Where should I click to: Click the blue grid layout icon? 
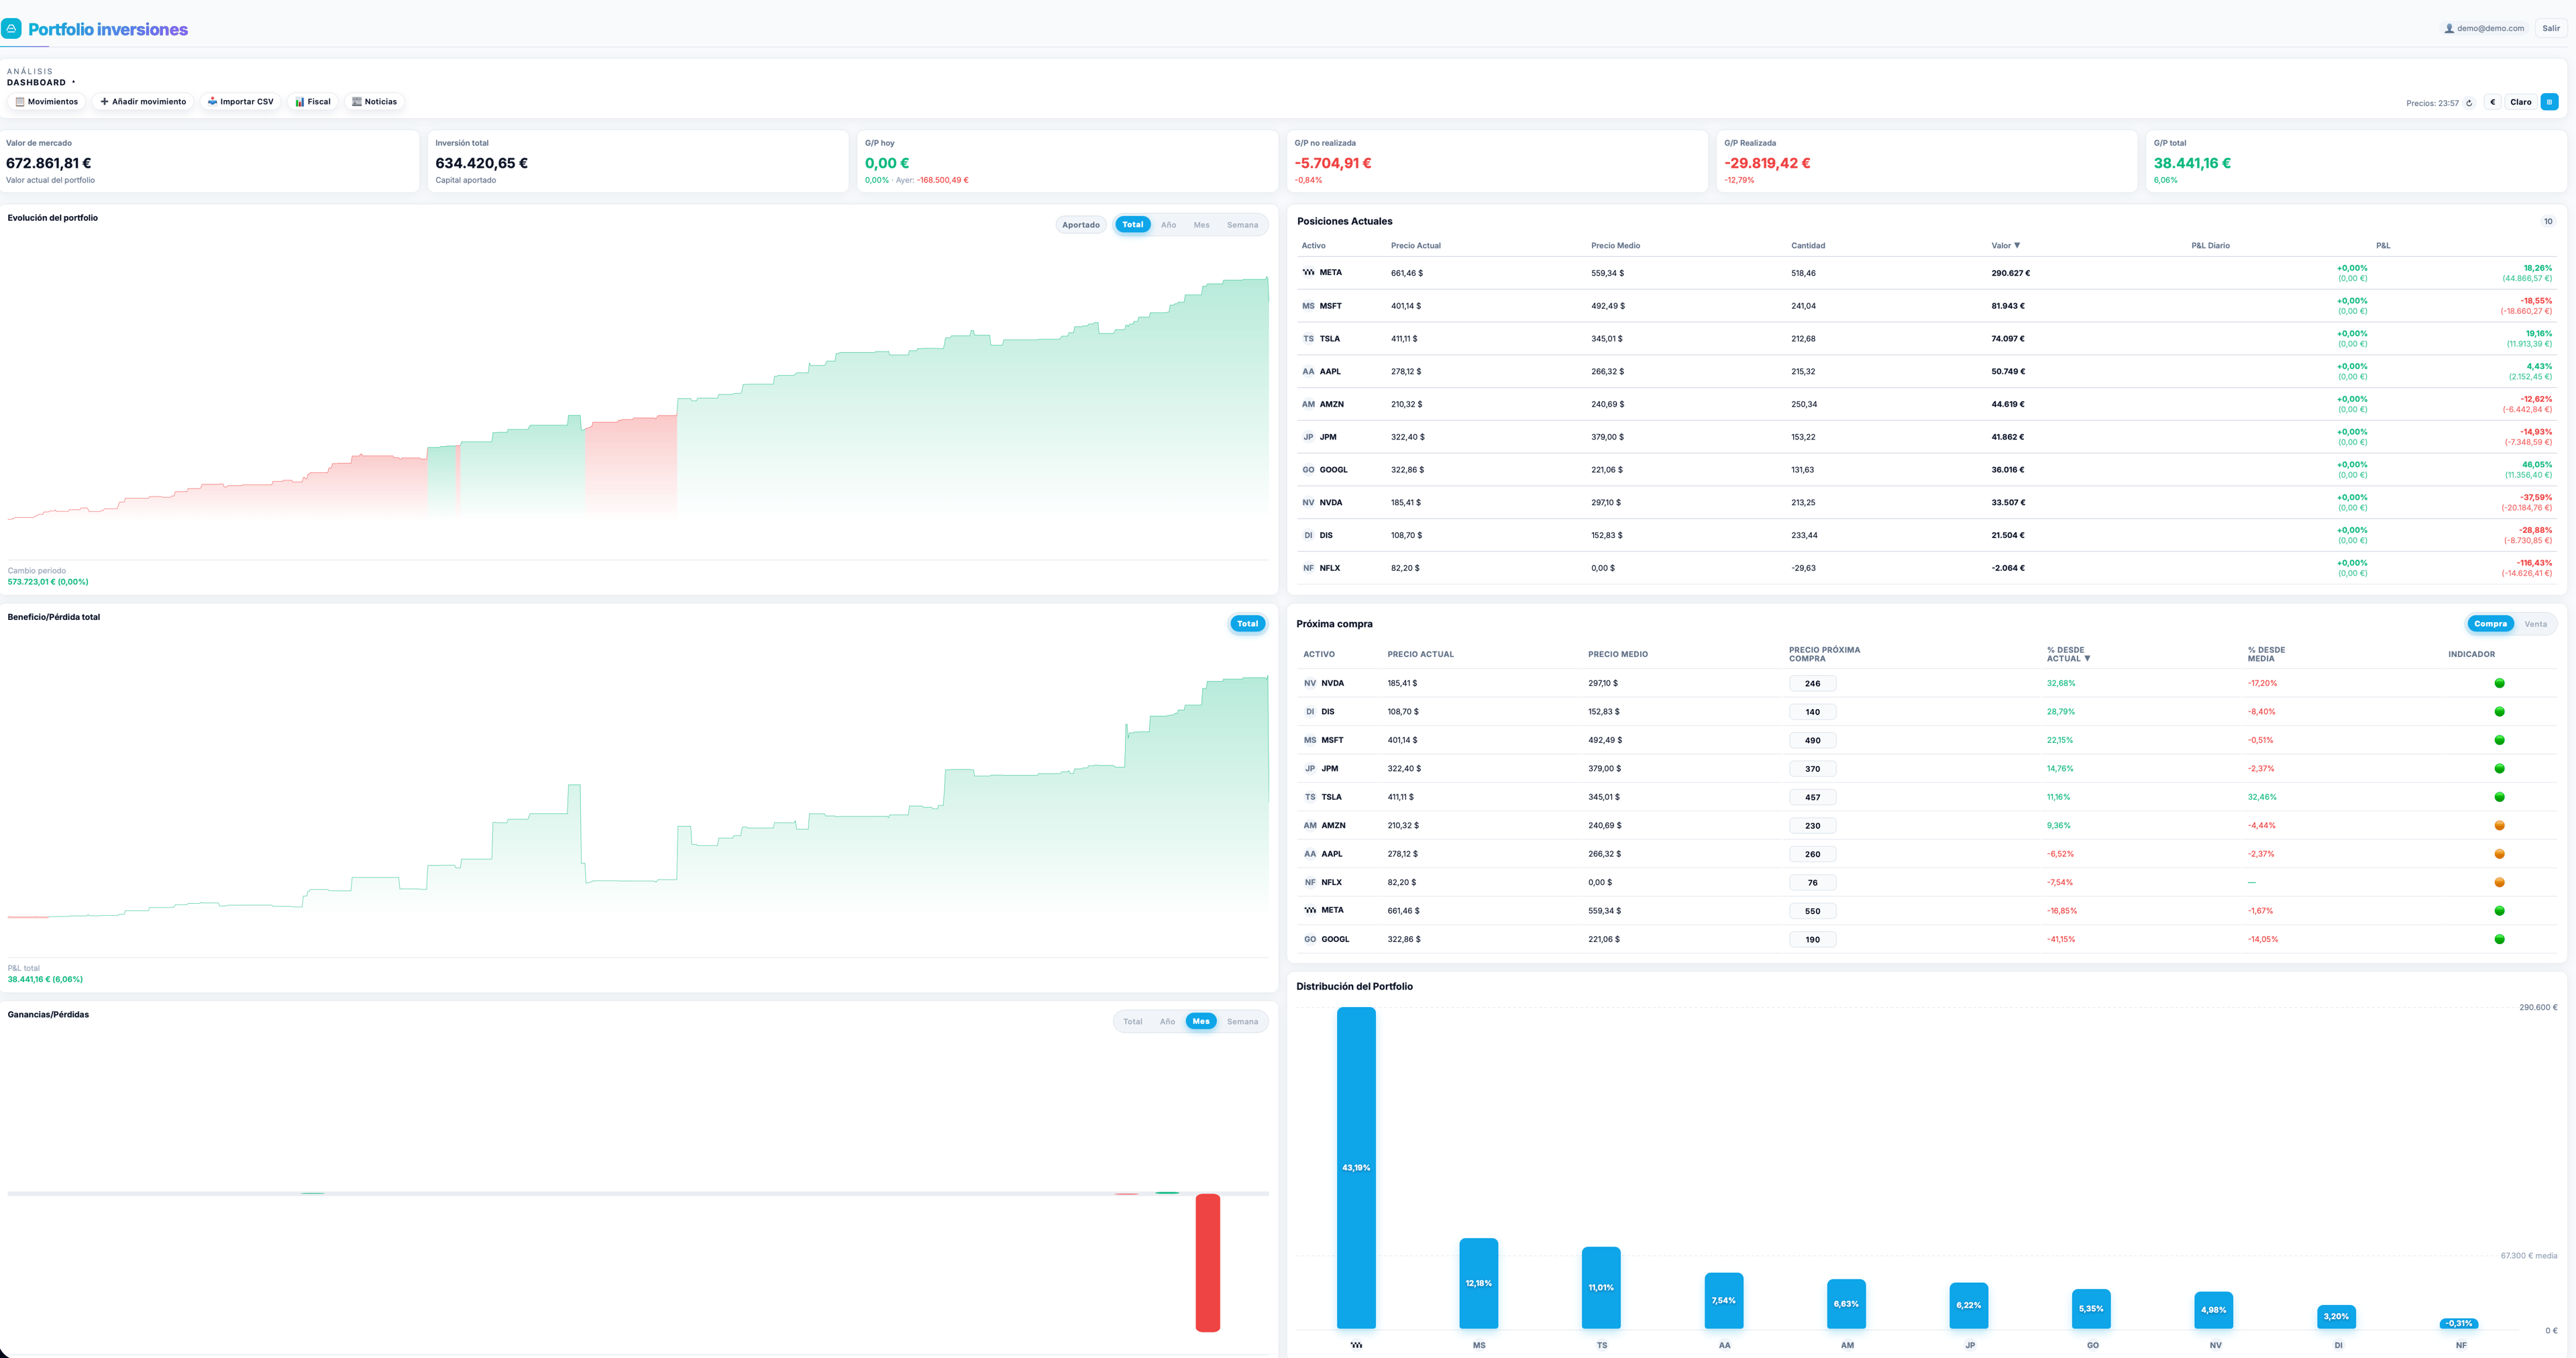[2549, 102]
